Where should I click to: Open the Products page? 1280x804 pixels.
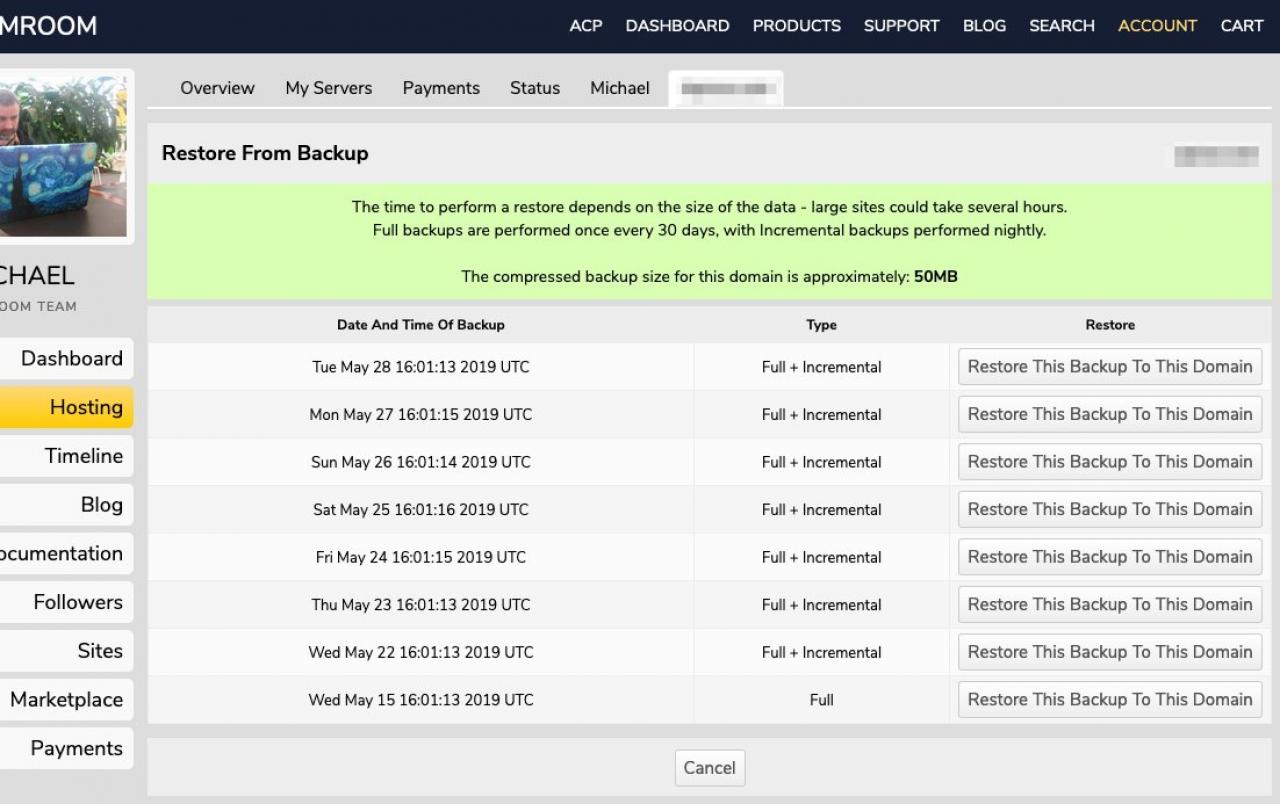click(796, 26)
